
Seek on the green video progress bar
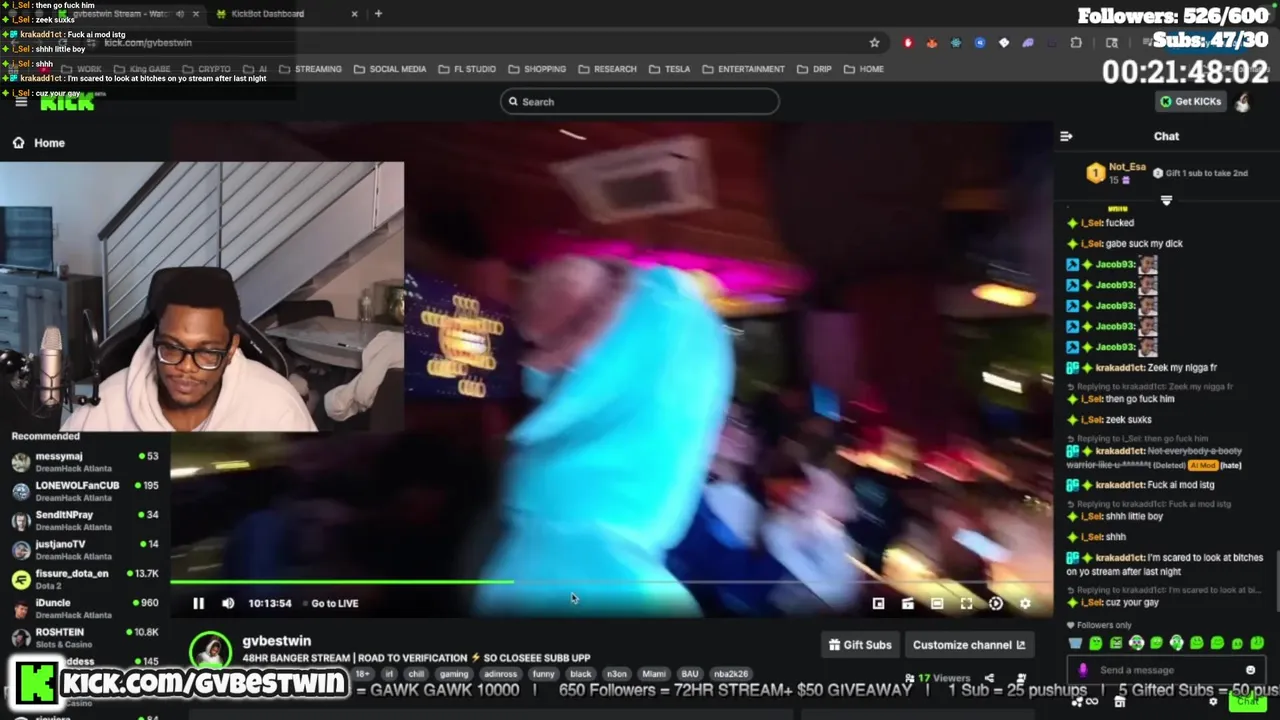[610, 581]
